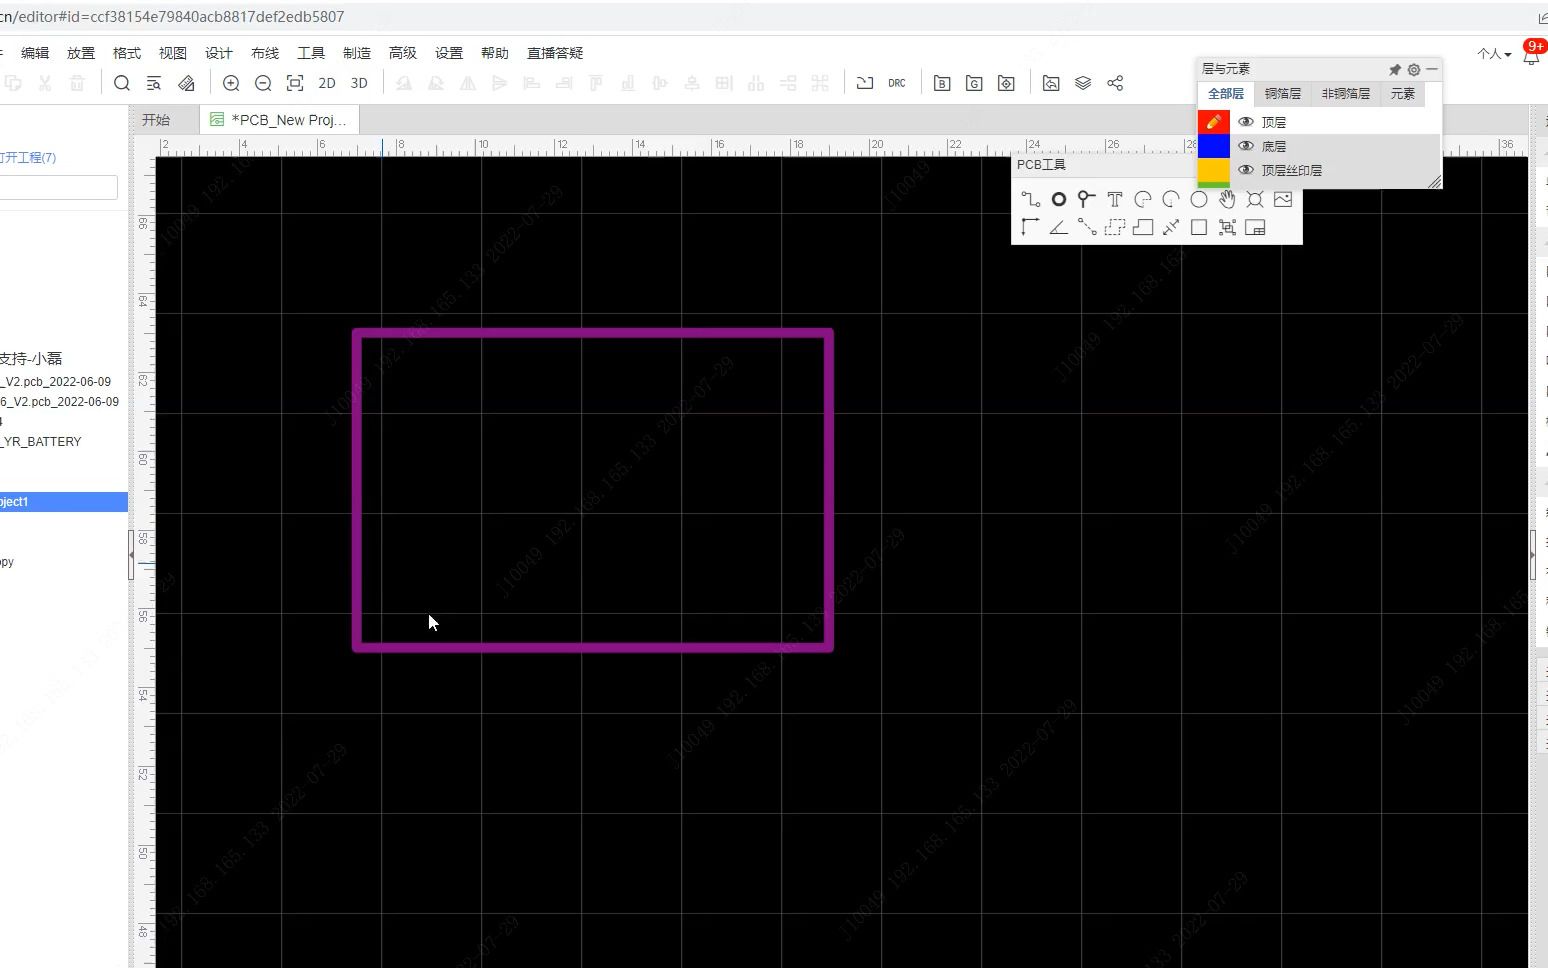The height and width of the screenshot is (968, 1548).
Task: Select the rectangle drawing tool
Action: tap(1199, 227)
